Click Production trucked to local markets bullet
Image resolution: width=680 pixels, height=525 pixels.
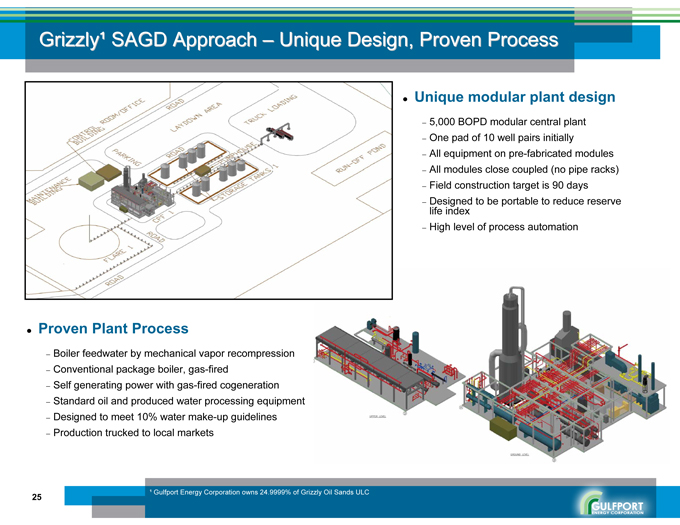click(133, 432)
